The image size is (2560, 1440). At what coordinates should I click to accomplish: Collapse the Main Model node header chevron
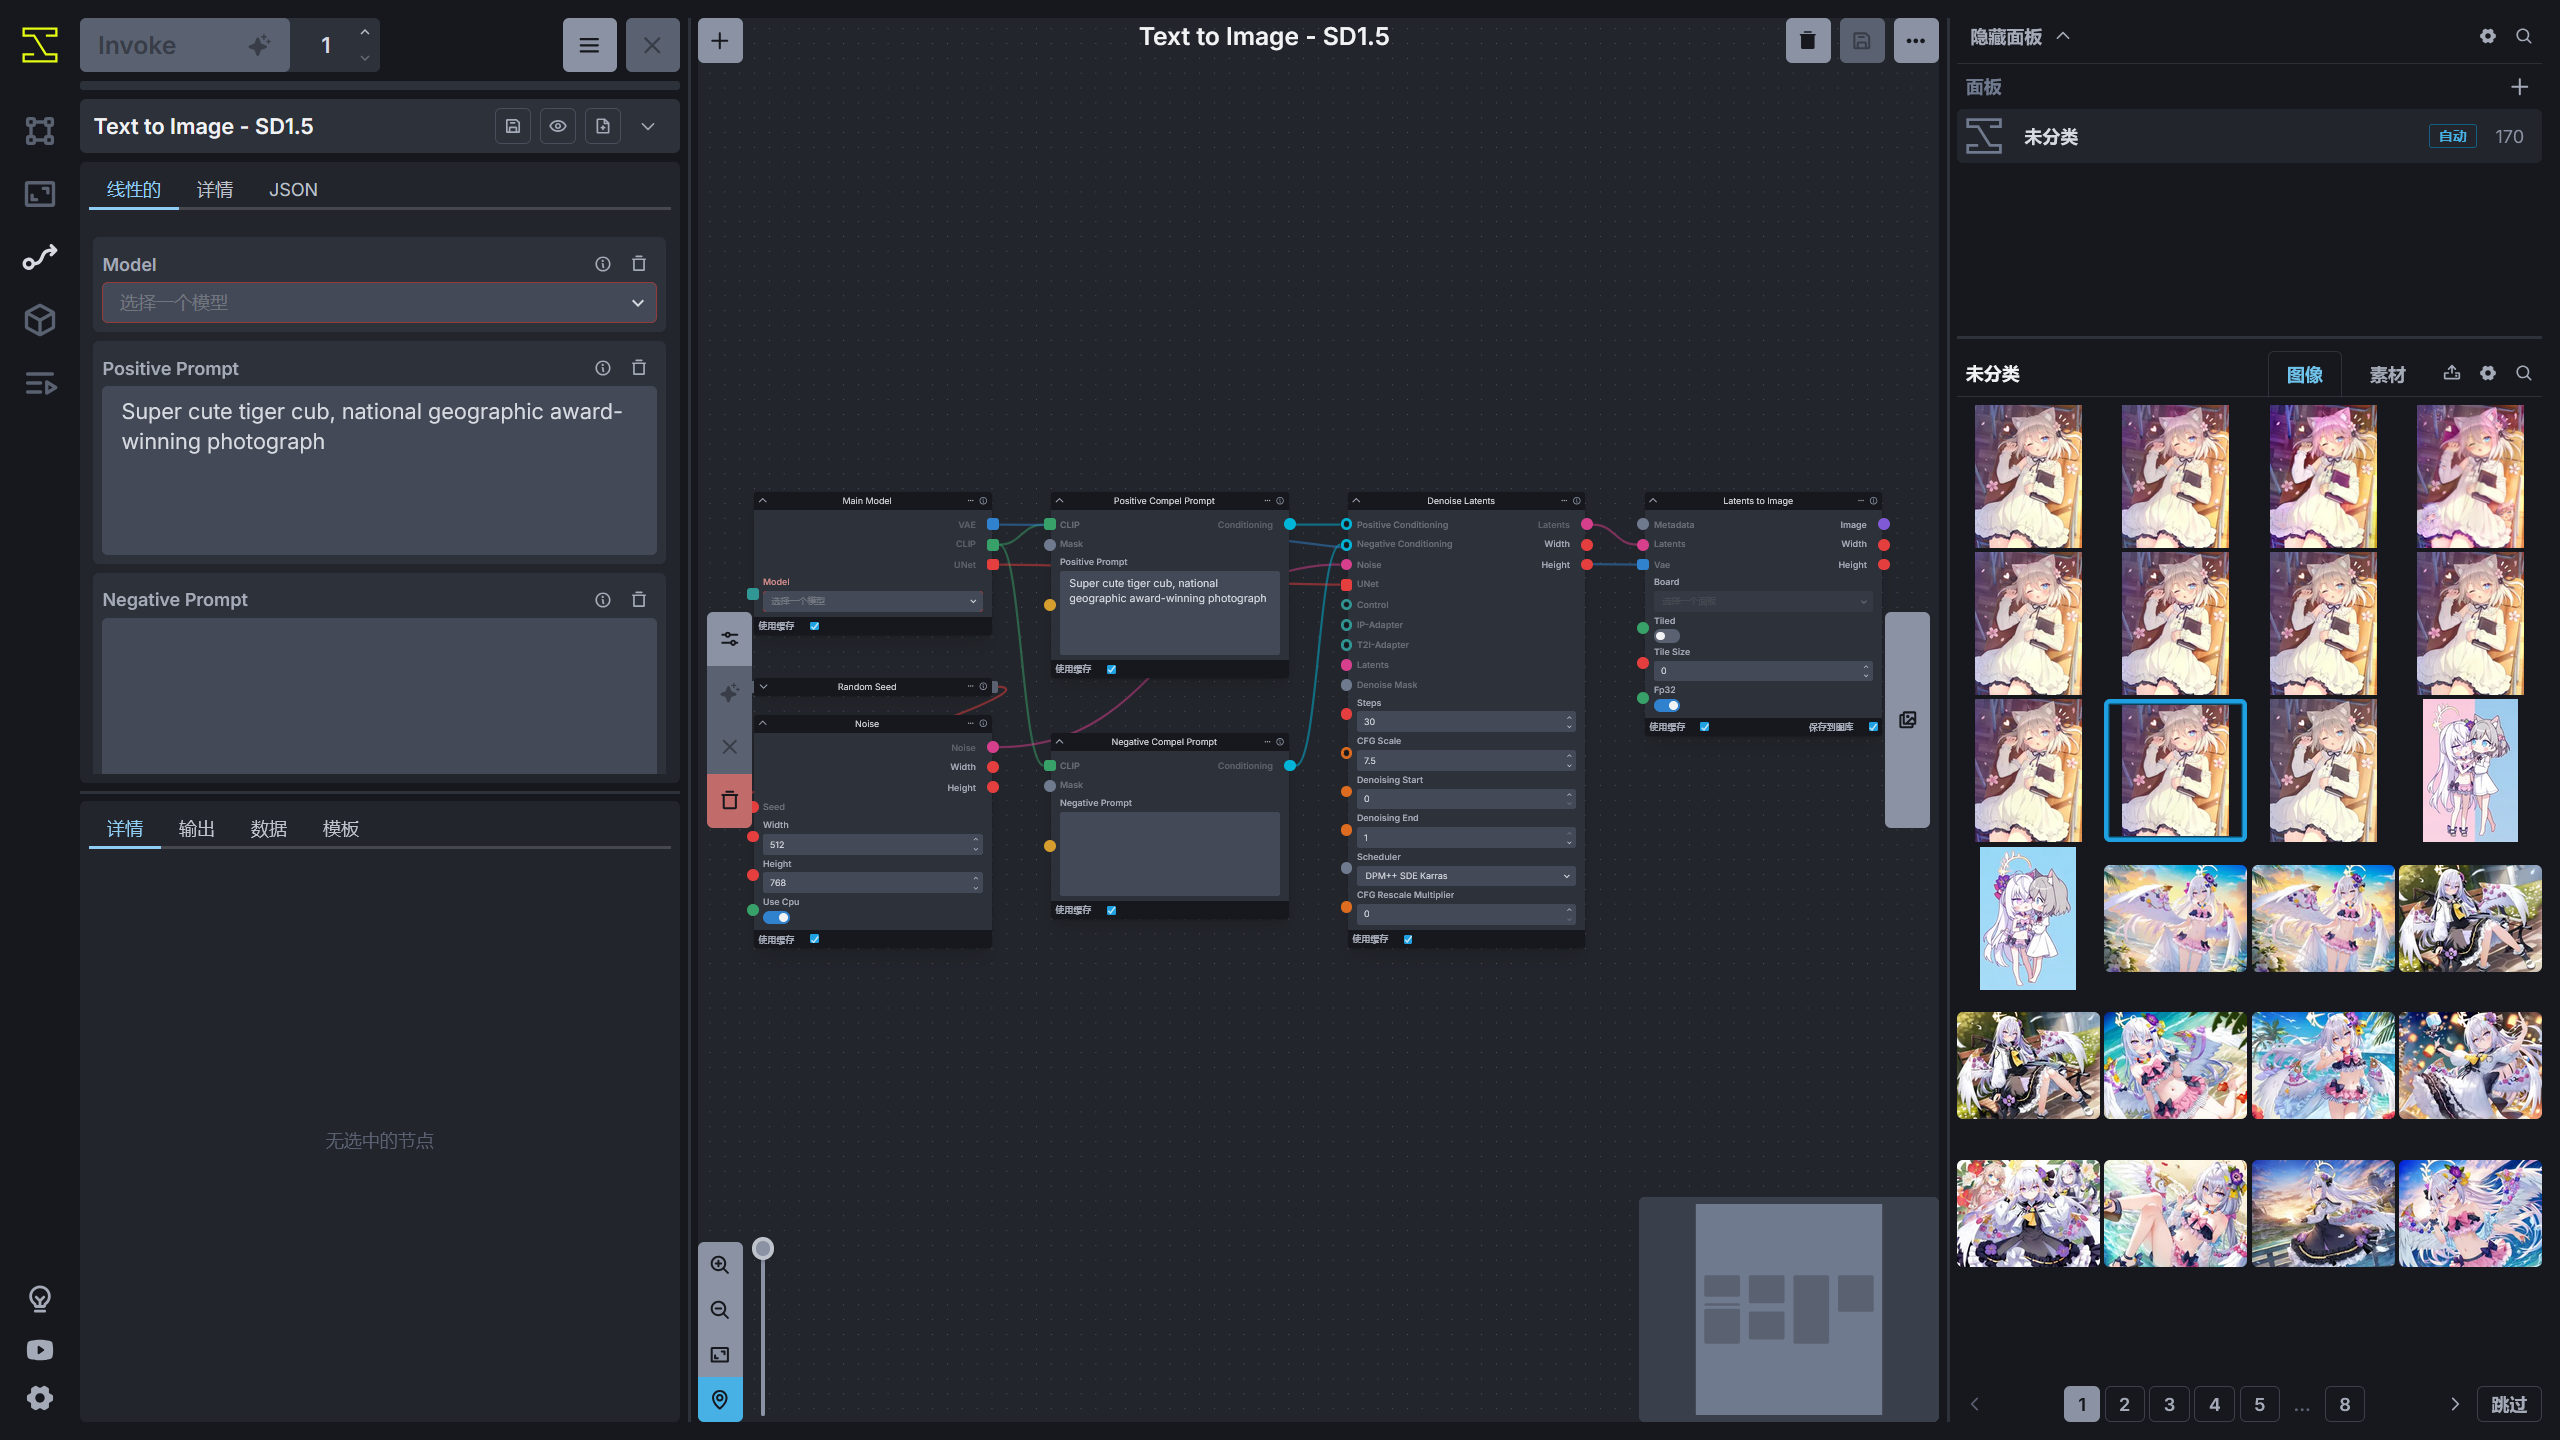[763, 500]
